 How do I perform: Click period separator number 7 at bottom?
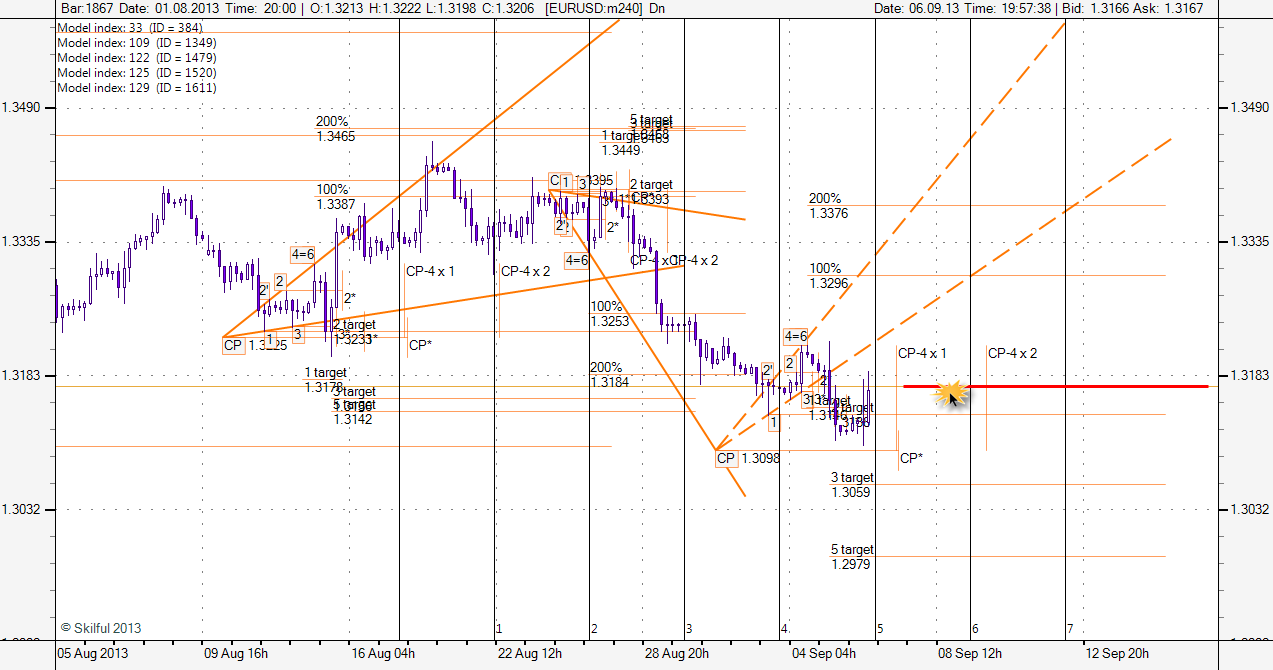1069,629
